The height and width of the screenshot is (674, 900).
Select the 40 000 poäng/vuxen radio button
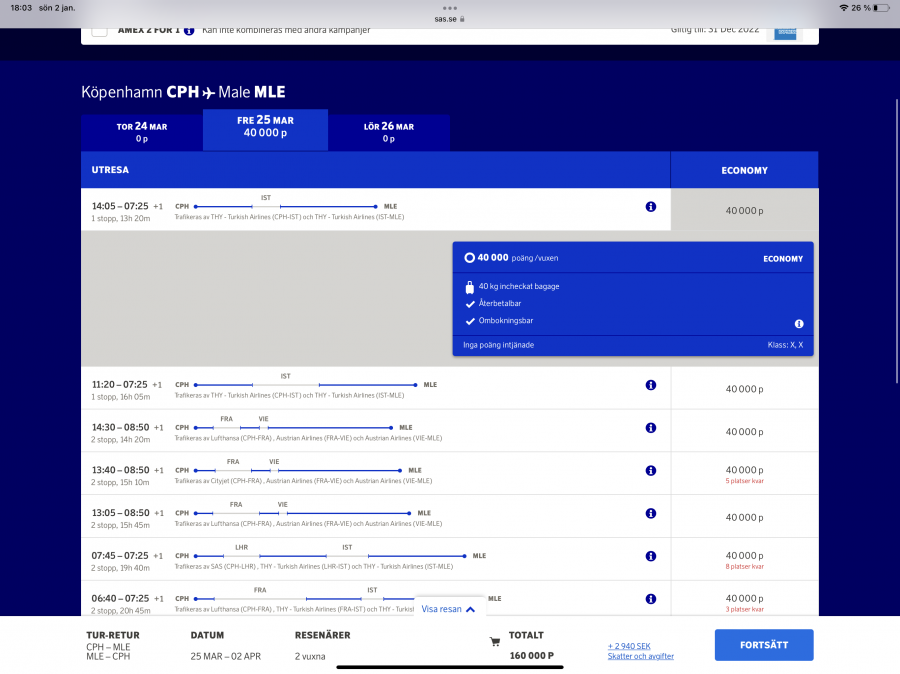coord(469,258)
